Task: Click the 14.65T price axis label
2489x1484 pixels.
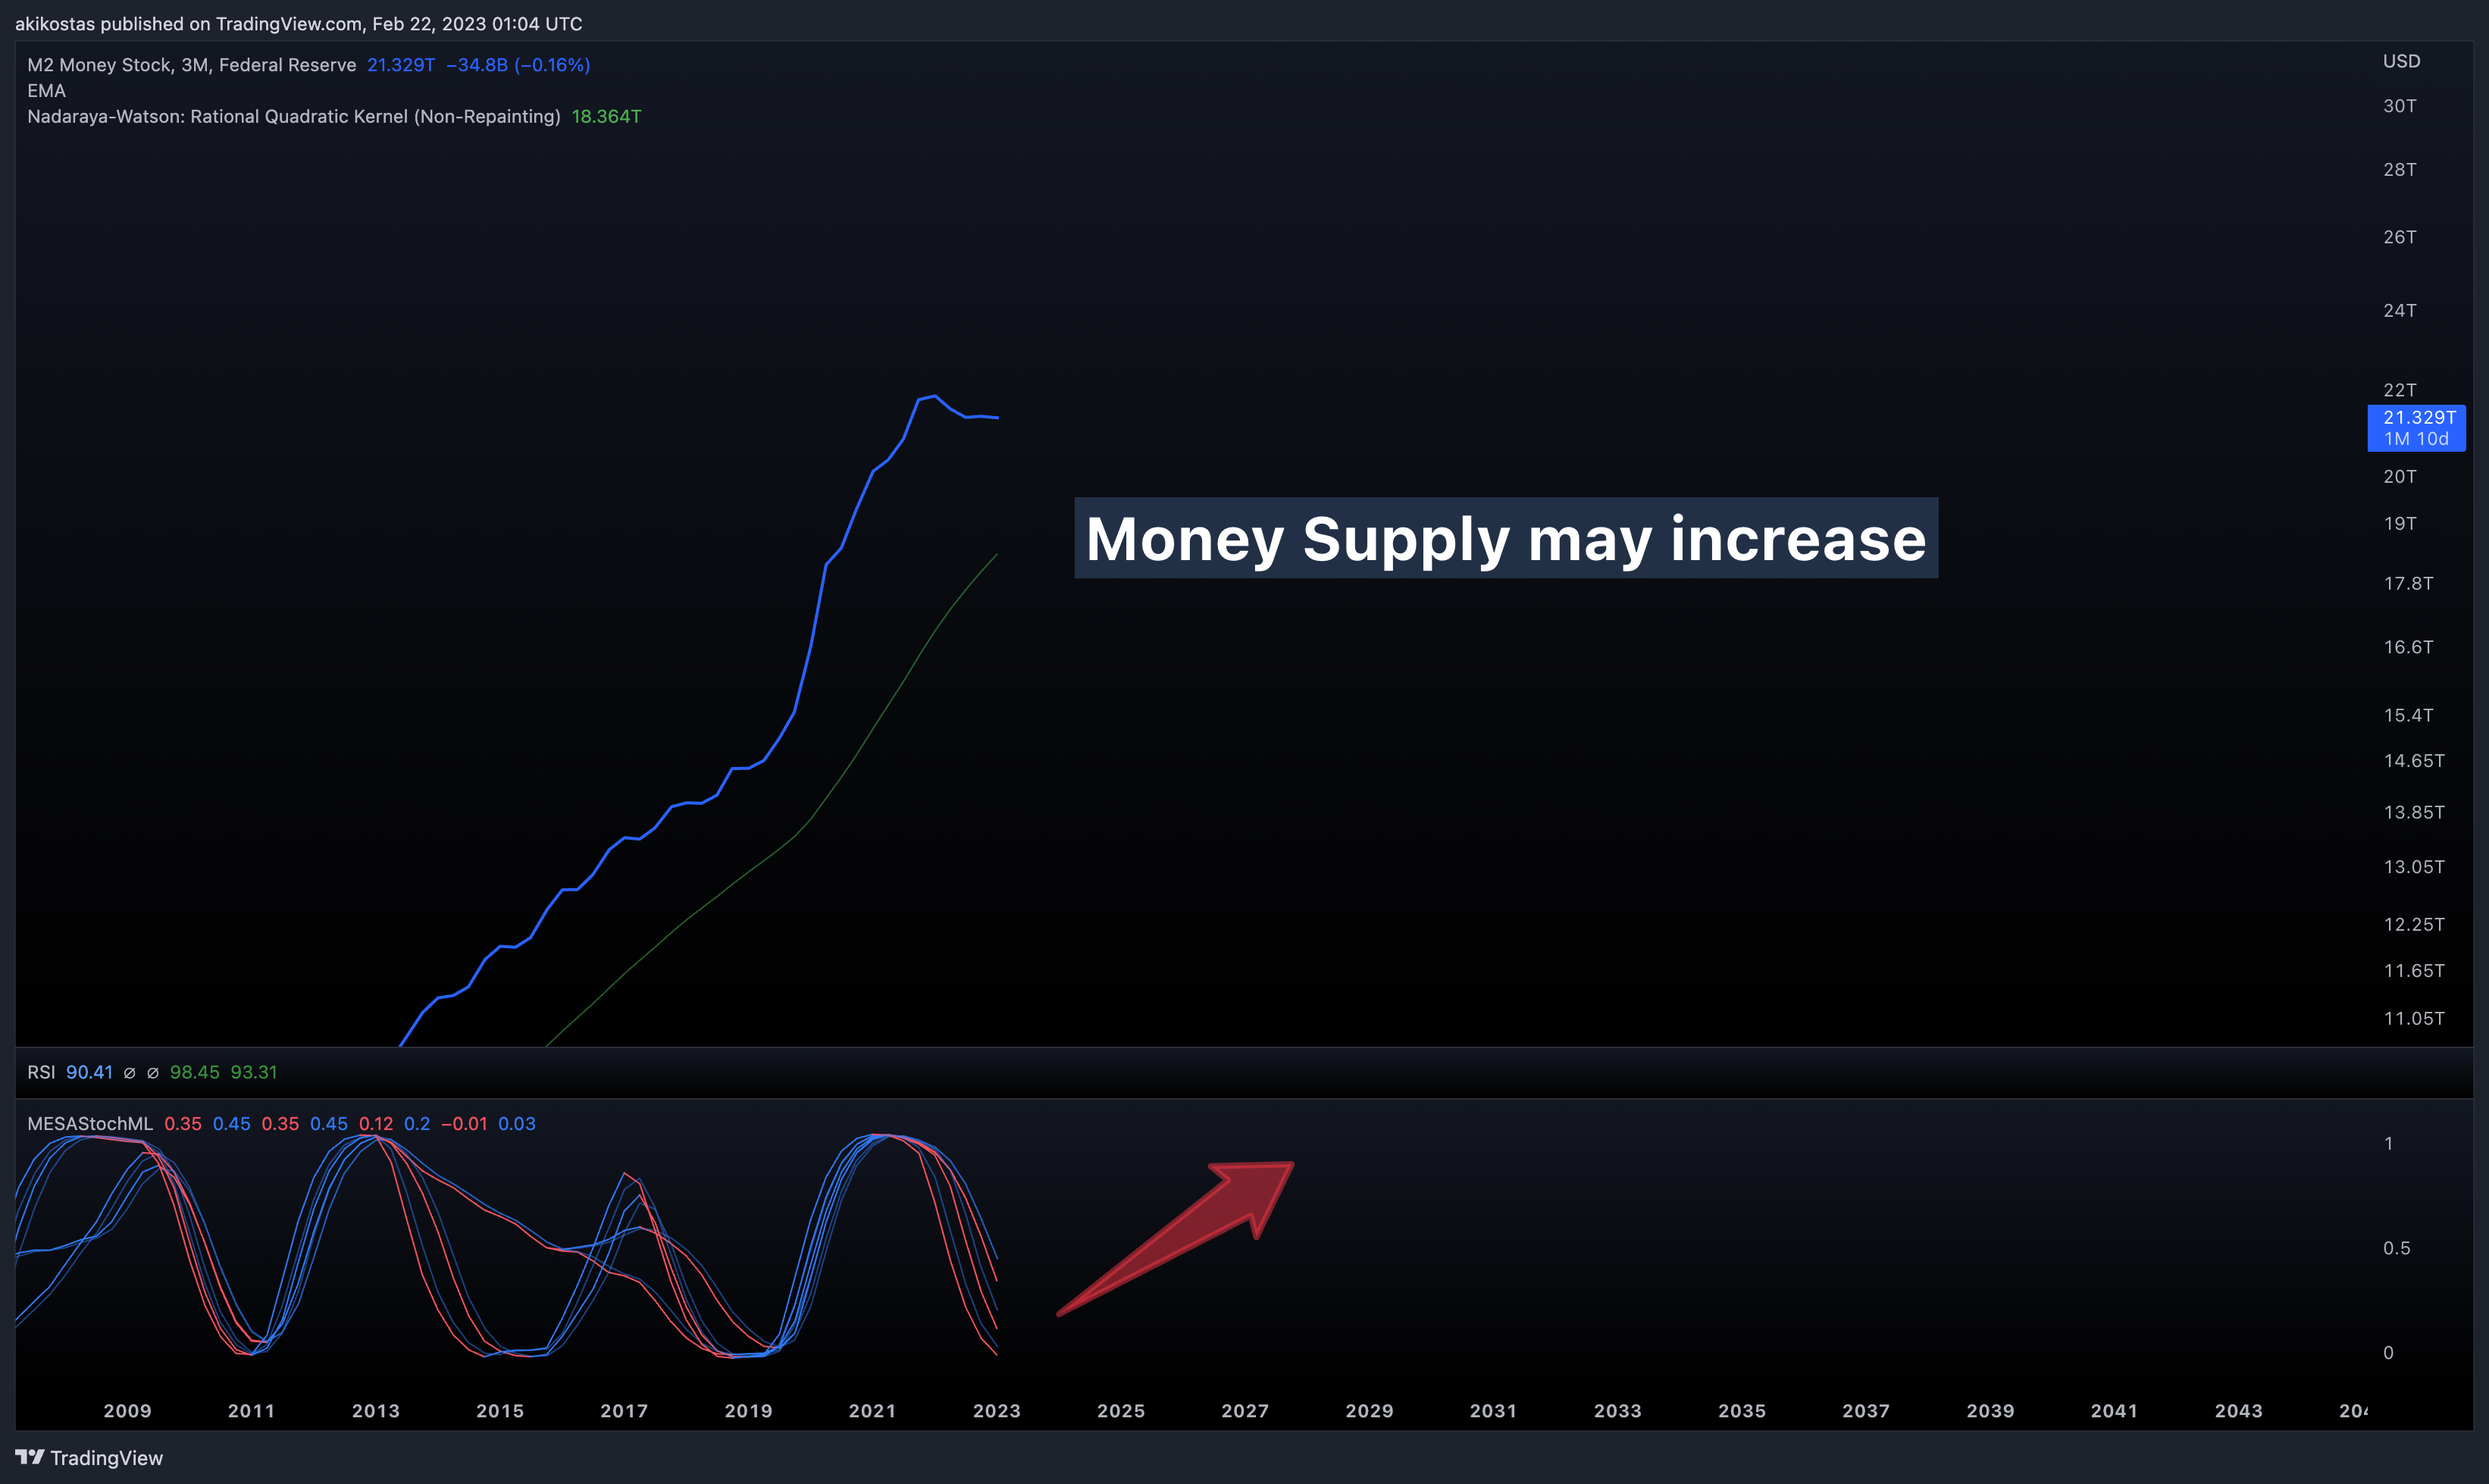Action: (2414, 761)
